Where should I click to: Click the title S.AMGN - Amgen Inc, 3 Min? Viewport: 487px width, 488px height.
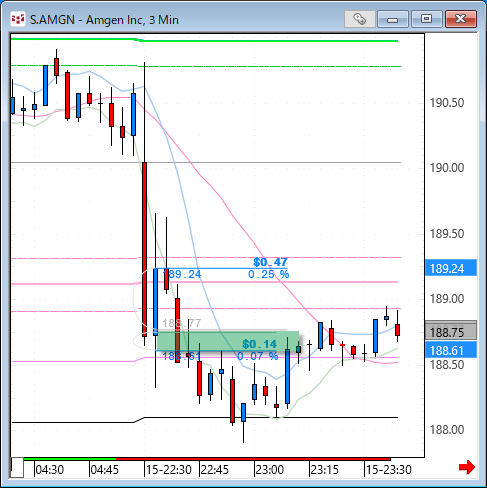coord(104,20)
